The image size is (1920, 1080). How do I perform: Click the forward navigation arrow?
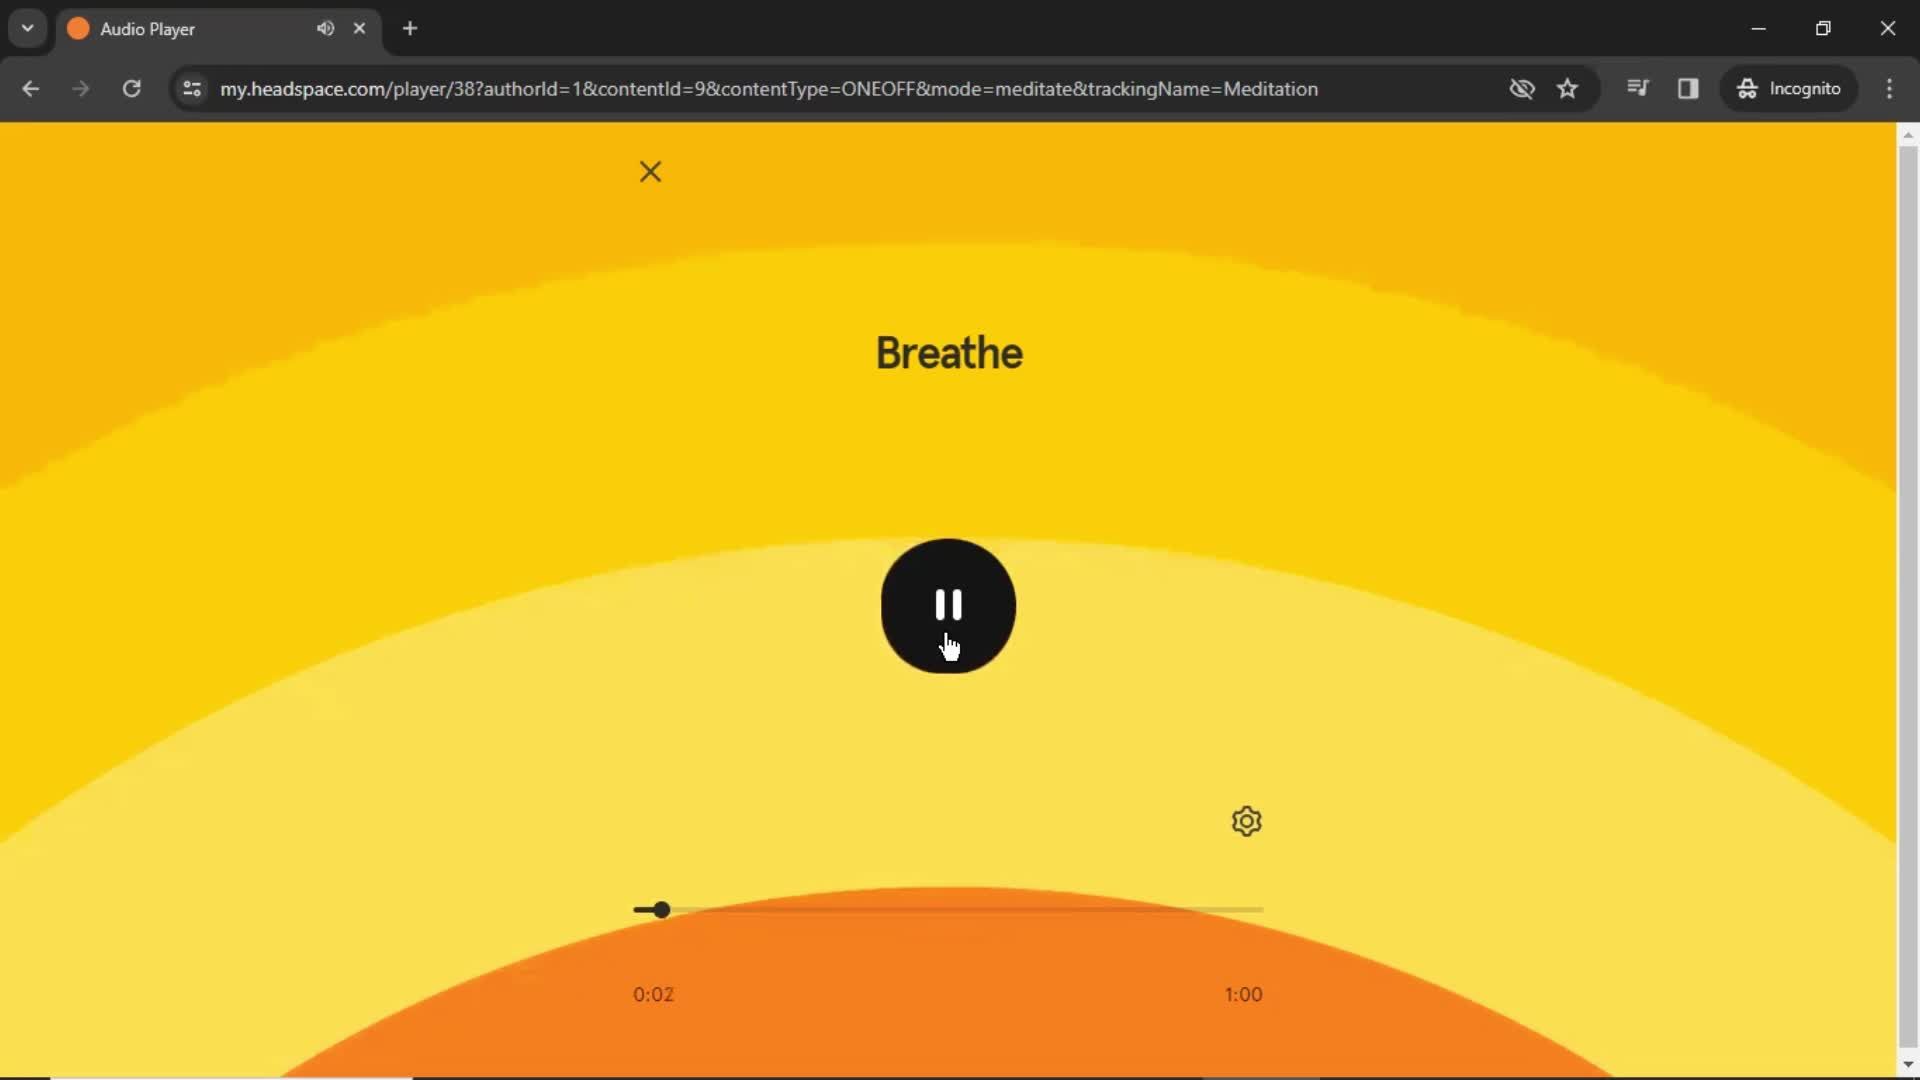coord(79,88)
